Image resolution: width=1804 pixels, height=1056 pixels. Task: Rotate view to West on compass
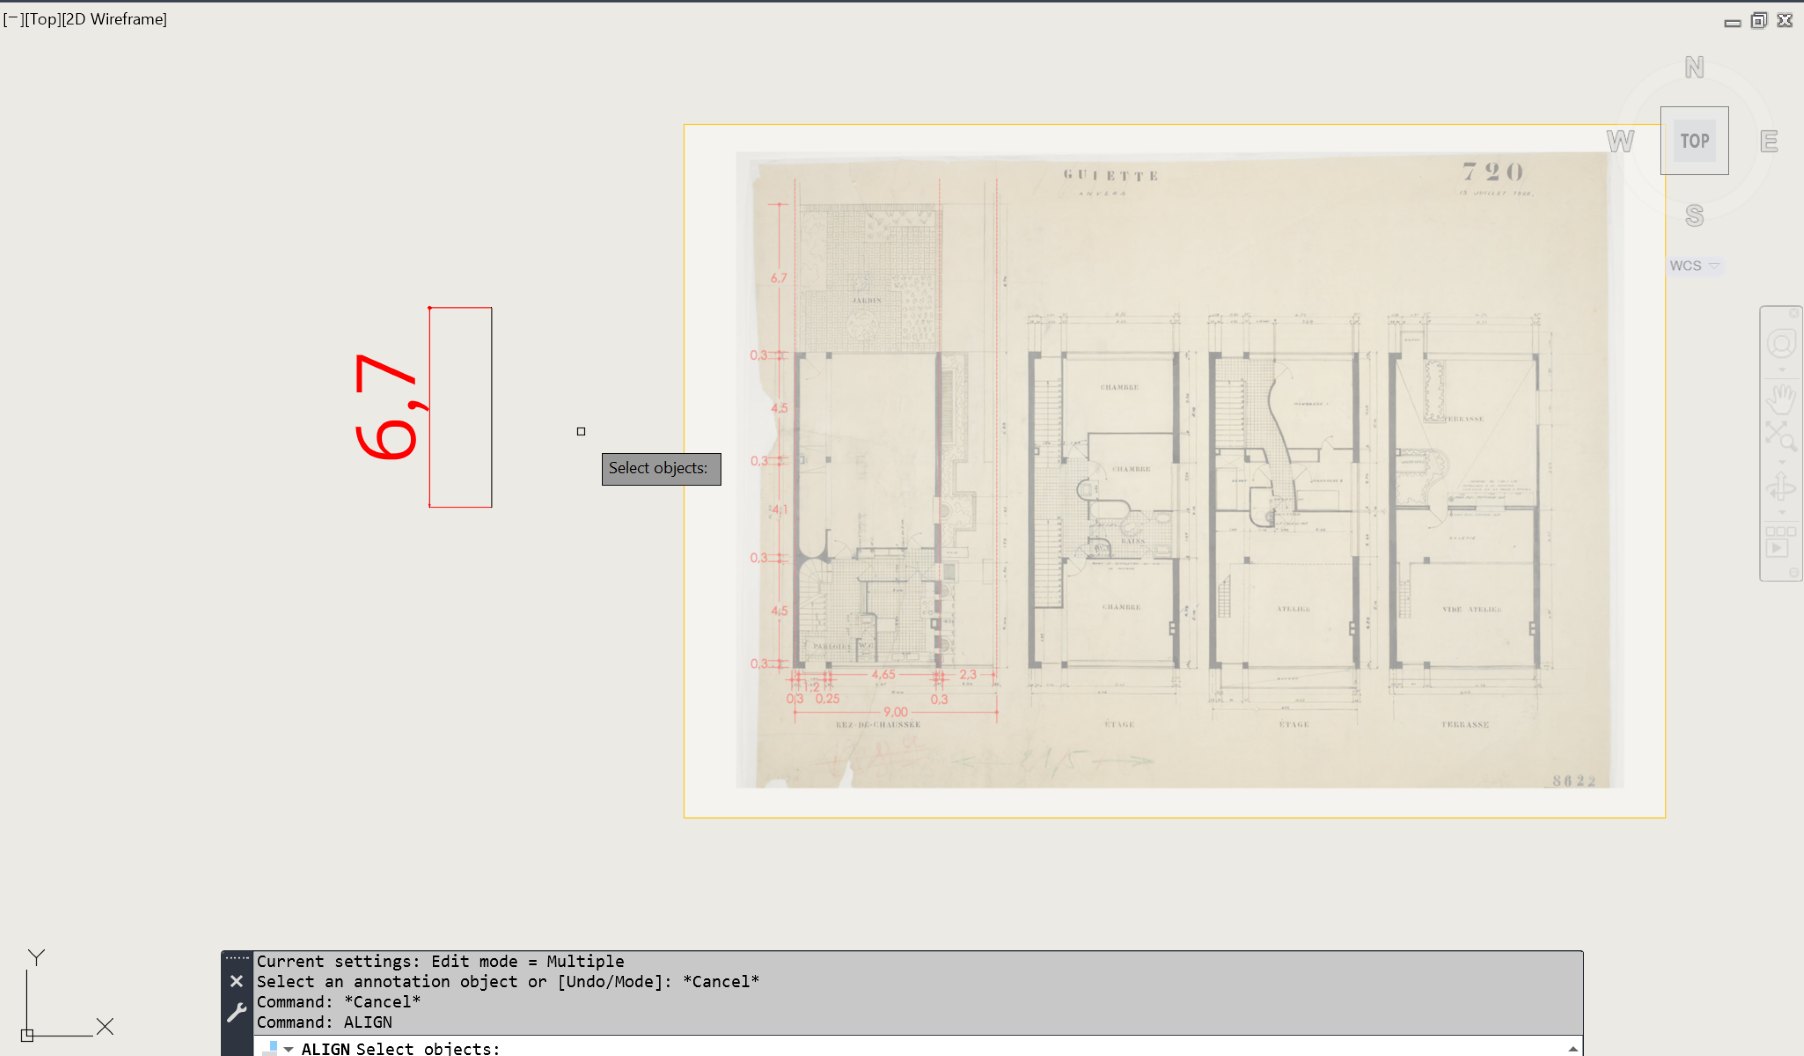1620,141
